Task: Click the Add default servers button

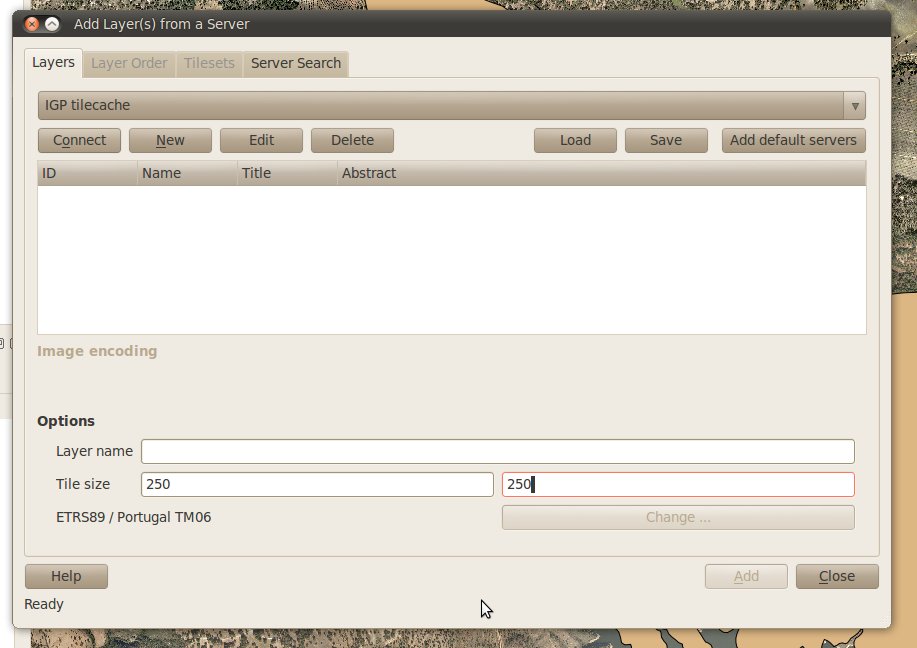Action: 793,140
